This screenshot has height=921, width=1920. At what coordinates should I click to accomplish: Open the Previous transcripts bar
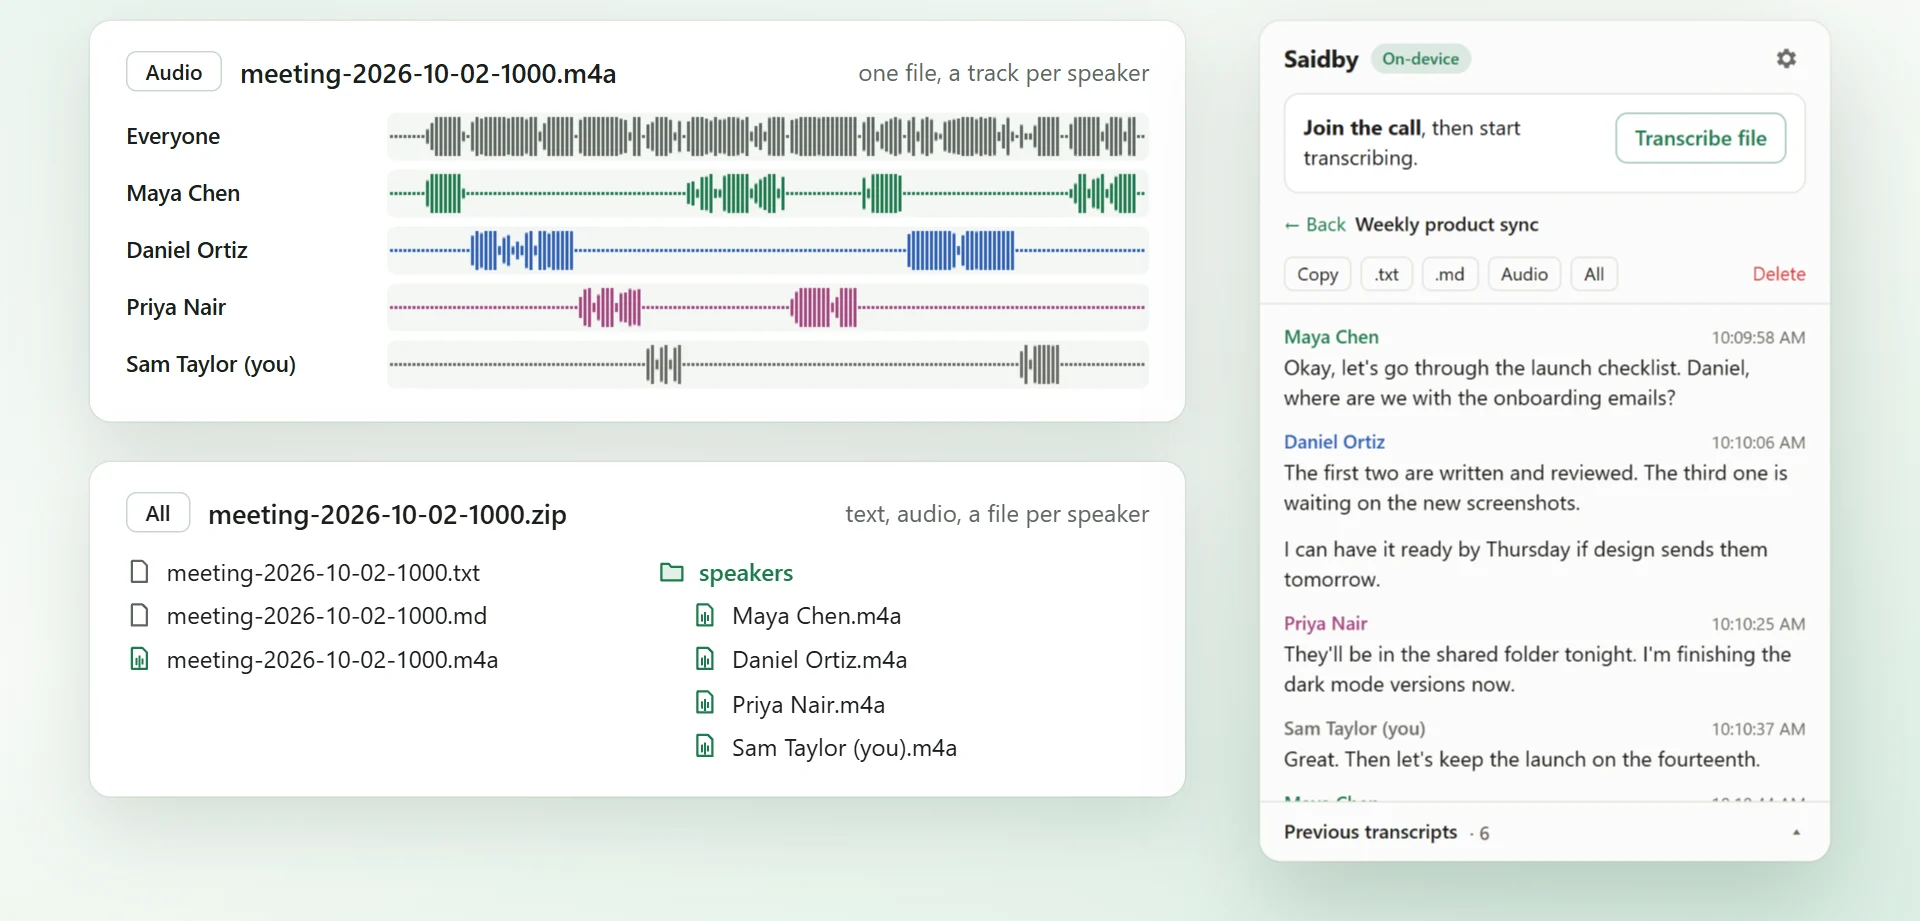(1544, 832)
